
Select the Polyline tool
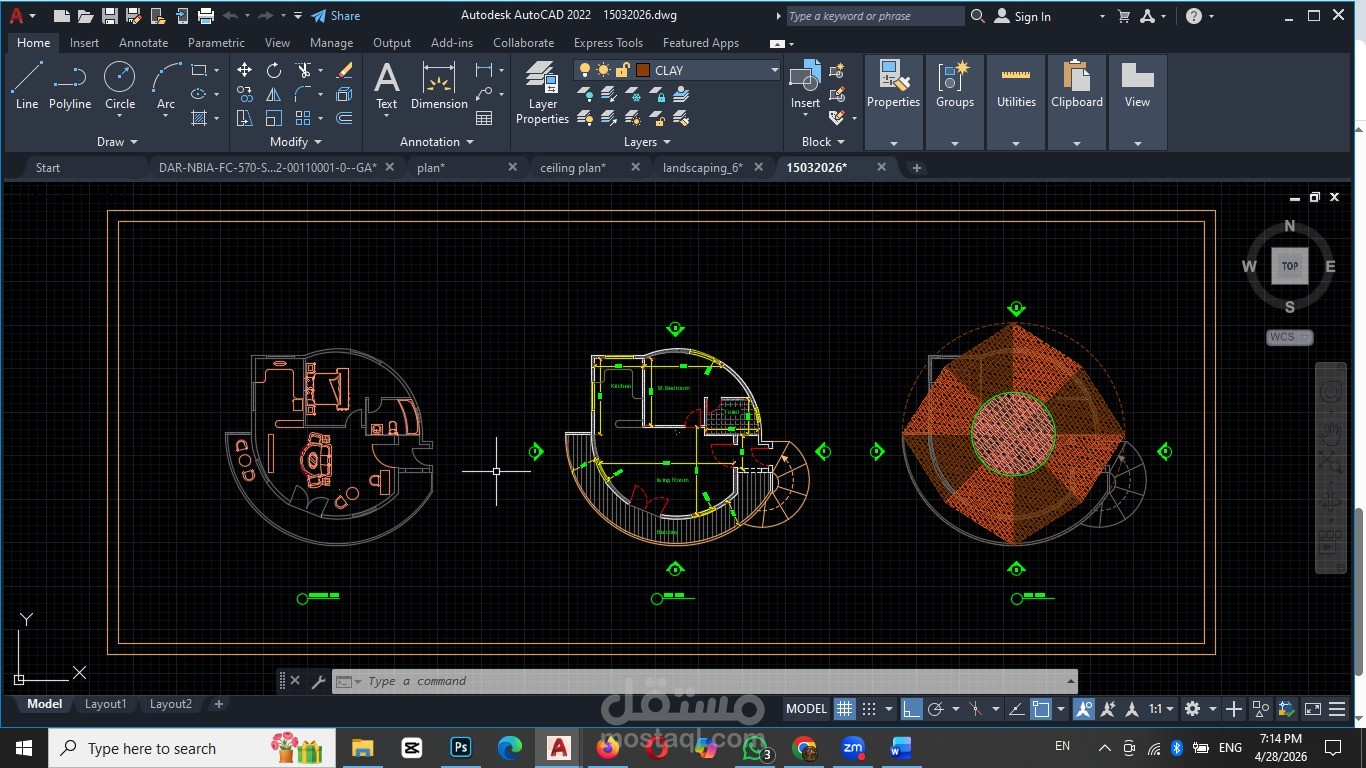[x=70, y=85]
